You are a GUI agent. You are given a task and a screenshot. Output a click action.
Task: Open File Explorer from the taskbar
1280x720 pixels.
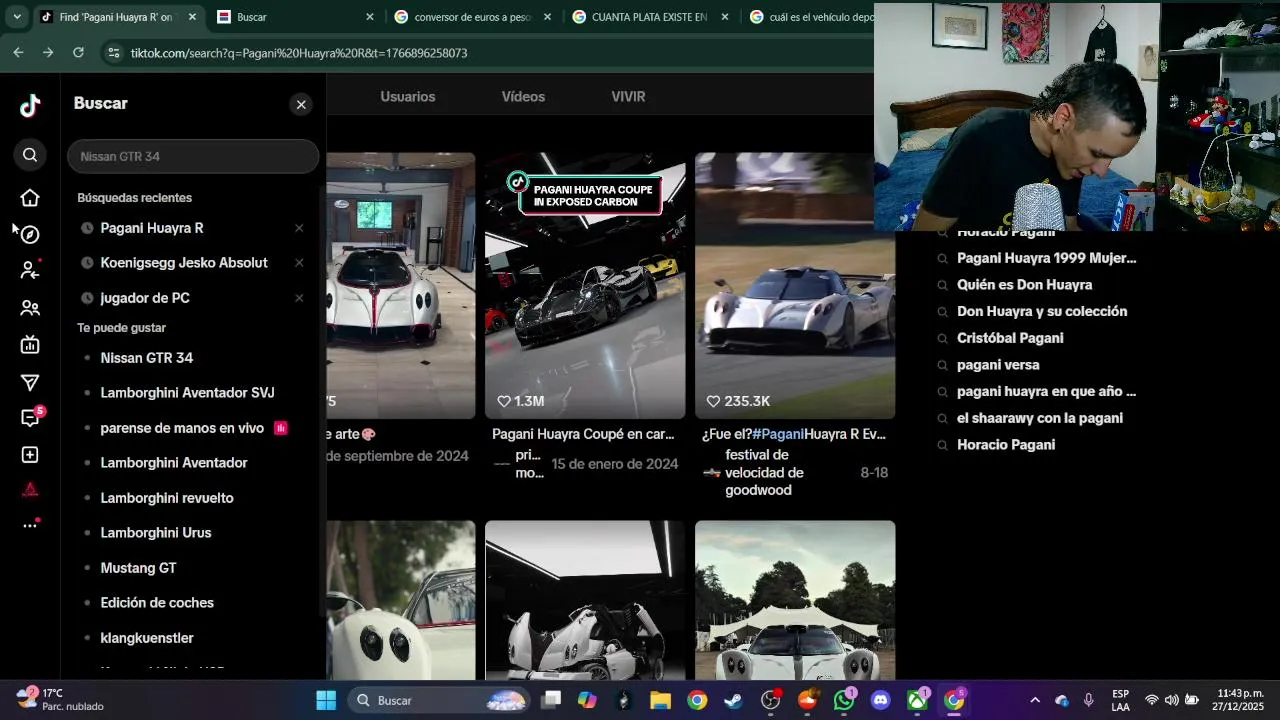(660, 700)
